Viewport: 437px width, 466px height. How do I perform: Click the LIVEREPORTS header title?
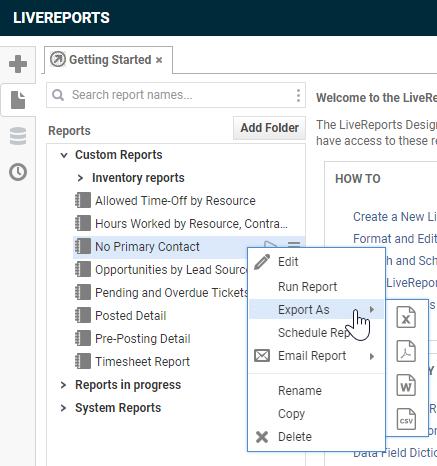coord(61,18)
